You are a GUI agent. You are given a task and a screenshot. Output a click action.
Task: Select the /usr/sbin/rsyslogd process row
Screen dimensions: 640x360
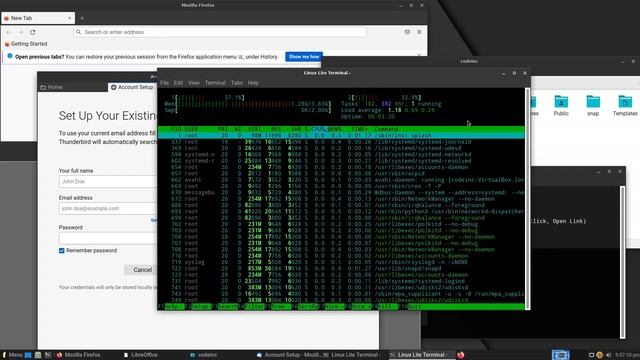point(341,262)
